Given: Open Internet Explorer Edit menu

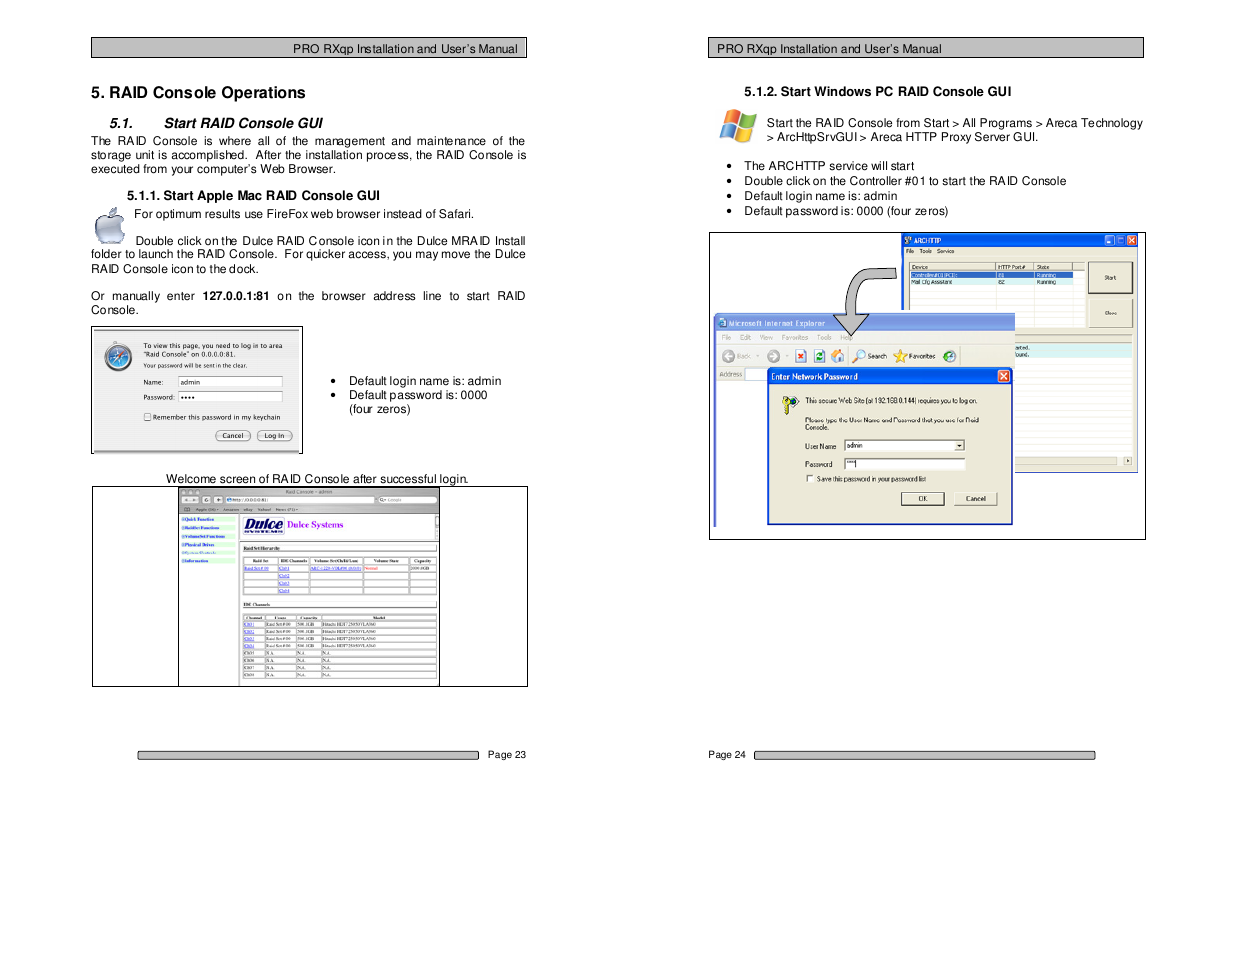Looking at the screenshot, I should [745, 337].
